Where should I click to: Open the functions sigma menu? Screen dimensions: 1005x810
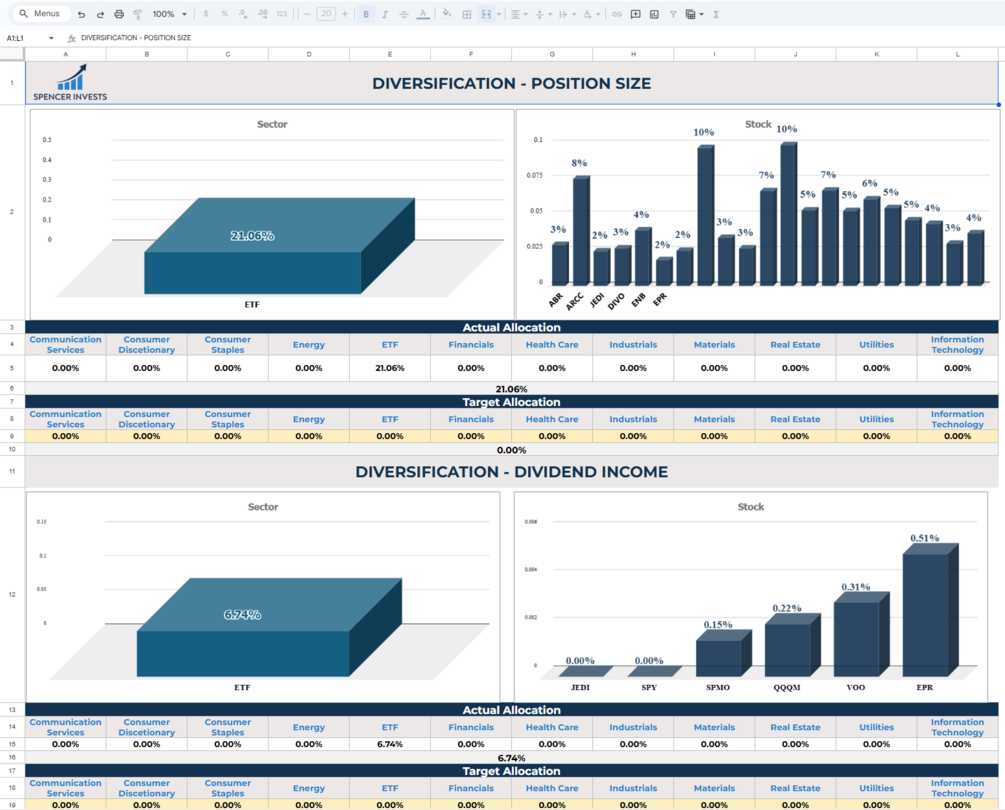(x=716, y=14)
